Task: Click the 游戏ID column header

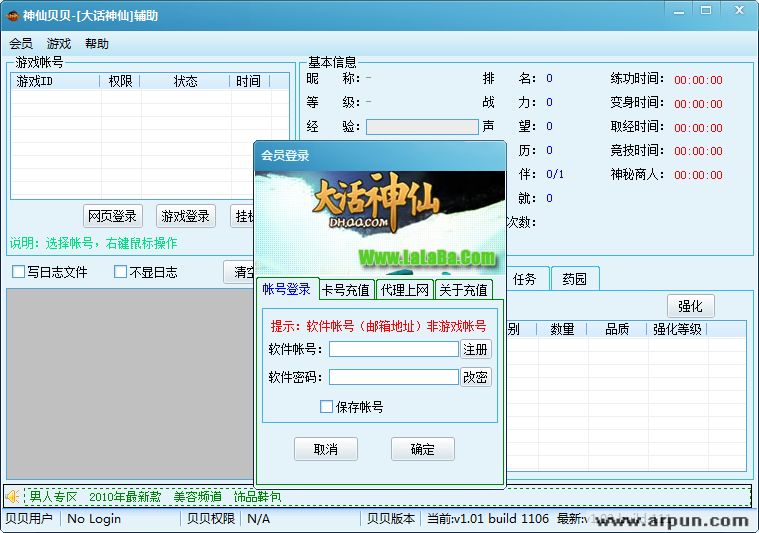Action: (55, 81)
